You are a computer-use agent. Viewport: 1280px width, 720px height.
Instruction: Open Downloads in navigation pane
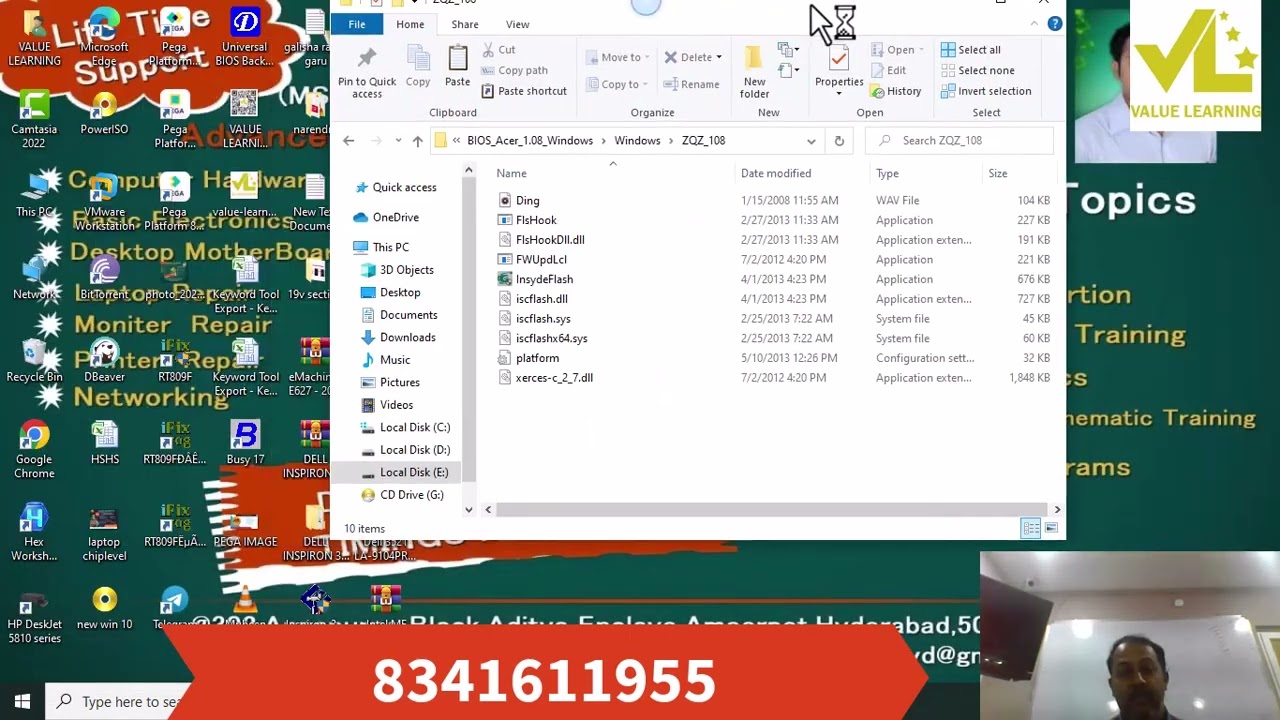[407, 338]
